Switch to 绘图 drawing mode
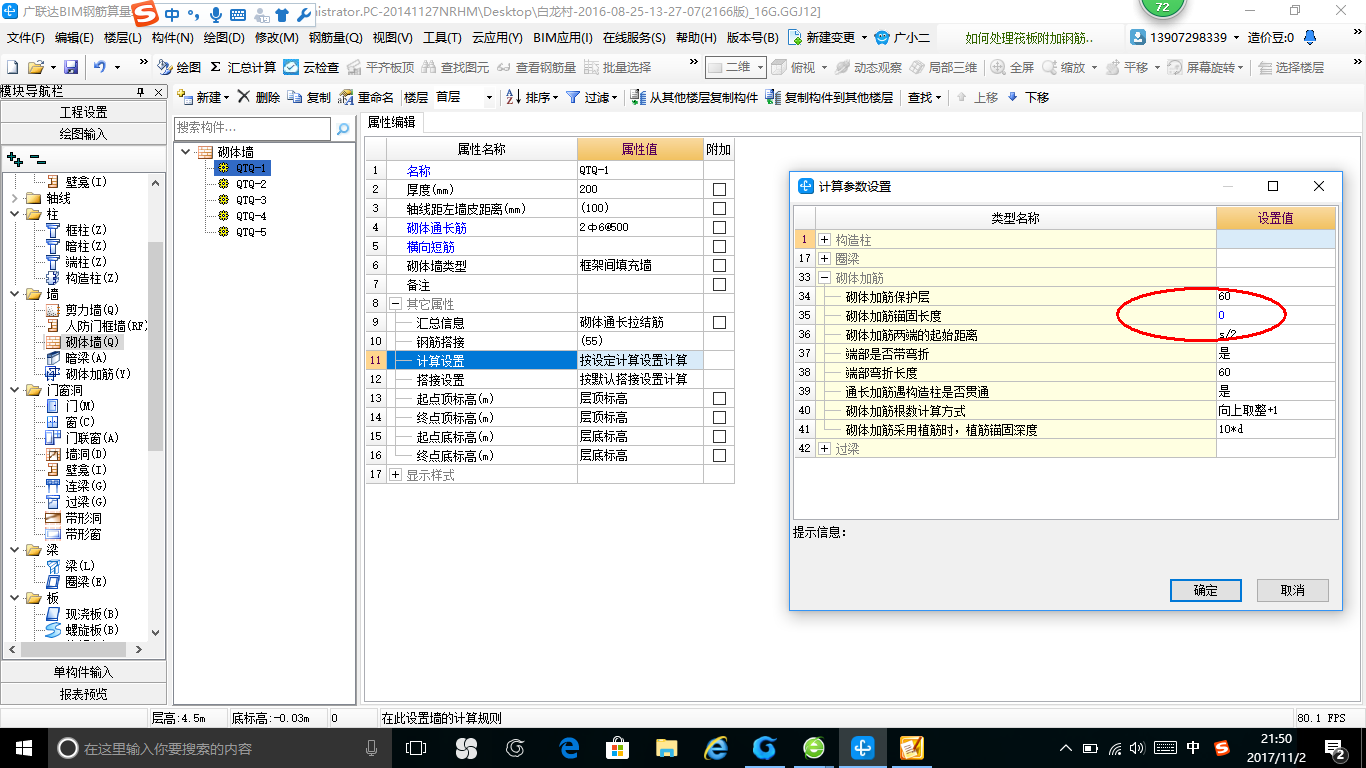Screen dimensions: 1366x768 pos(179,67)
